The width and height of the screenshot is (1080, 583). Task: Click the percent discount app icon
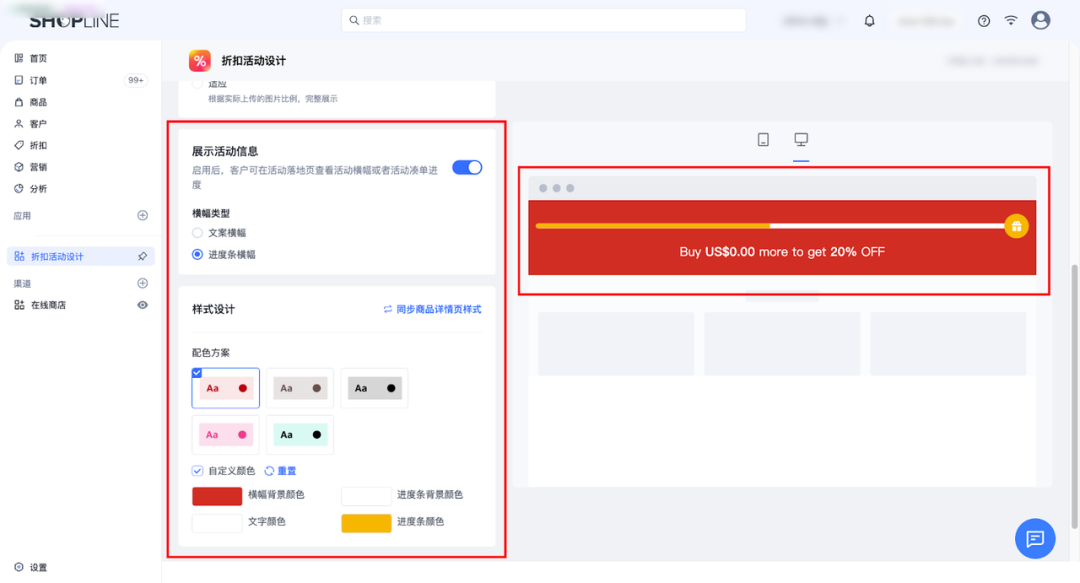[x=200, y=61]
